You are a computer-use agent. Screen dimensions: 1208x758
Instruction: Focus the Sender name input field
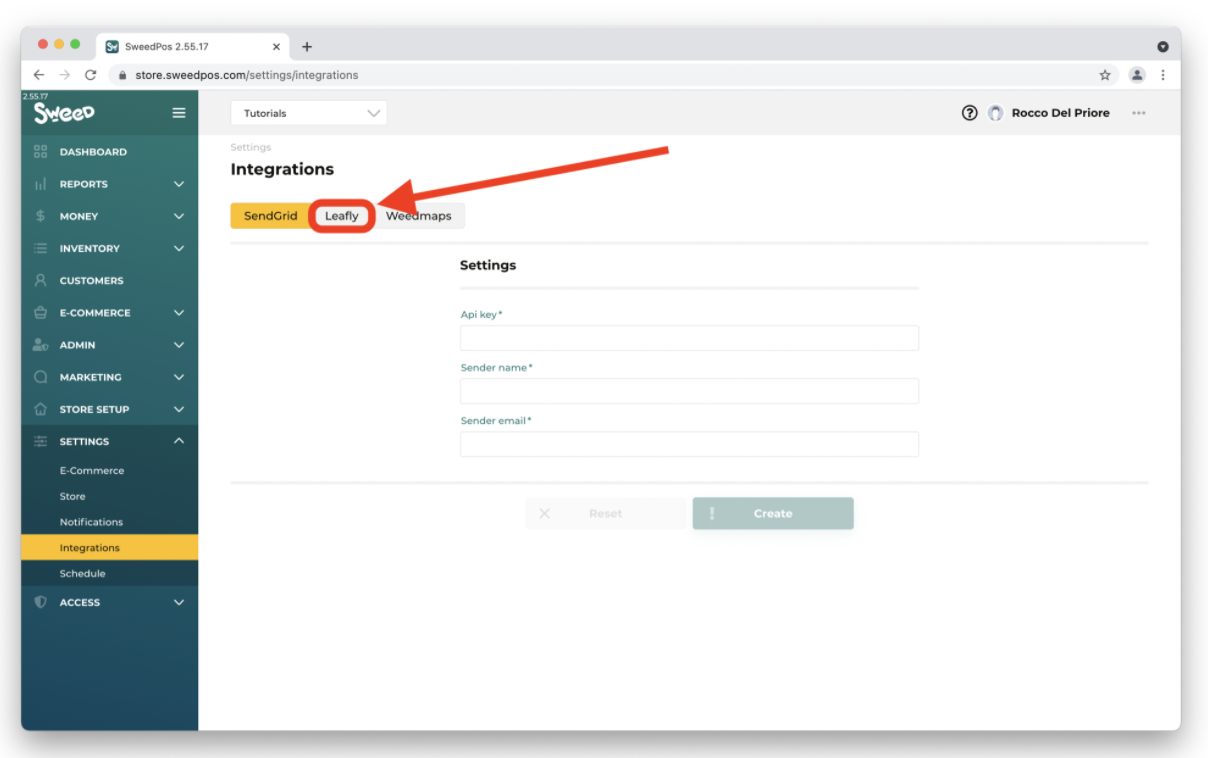(x=689, y=391)
